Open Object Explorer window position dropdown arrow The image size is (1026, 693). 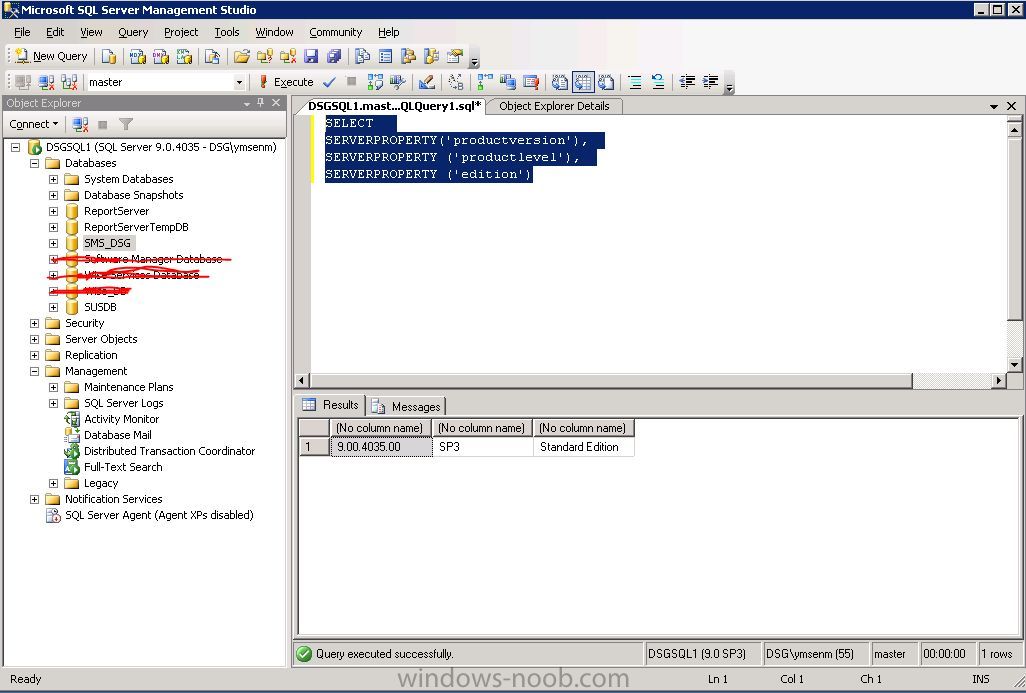247,103
